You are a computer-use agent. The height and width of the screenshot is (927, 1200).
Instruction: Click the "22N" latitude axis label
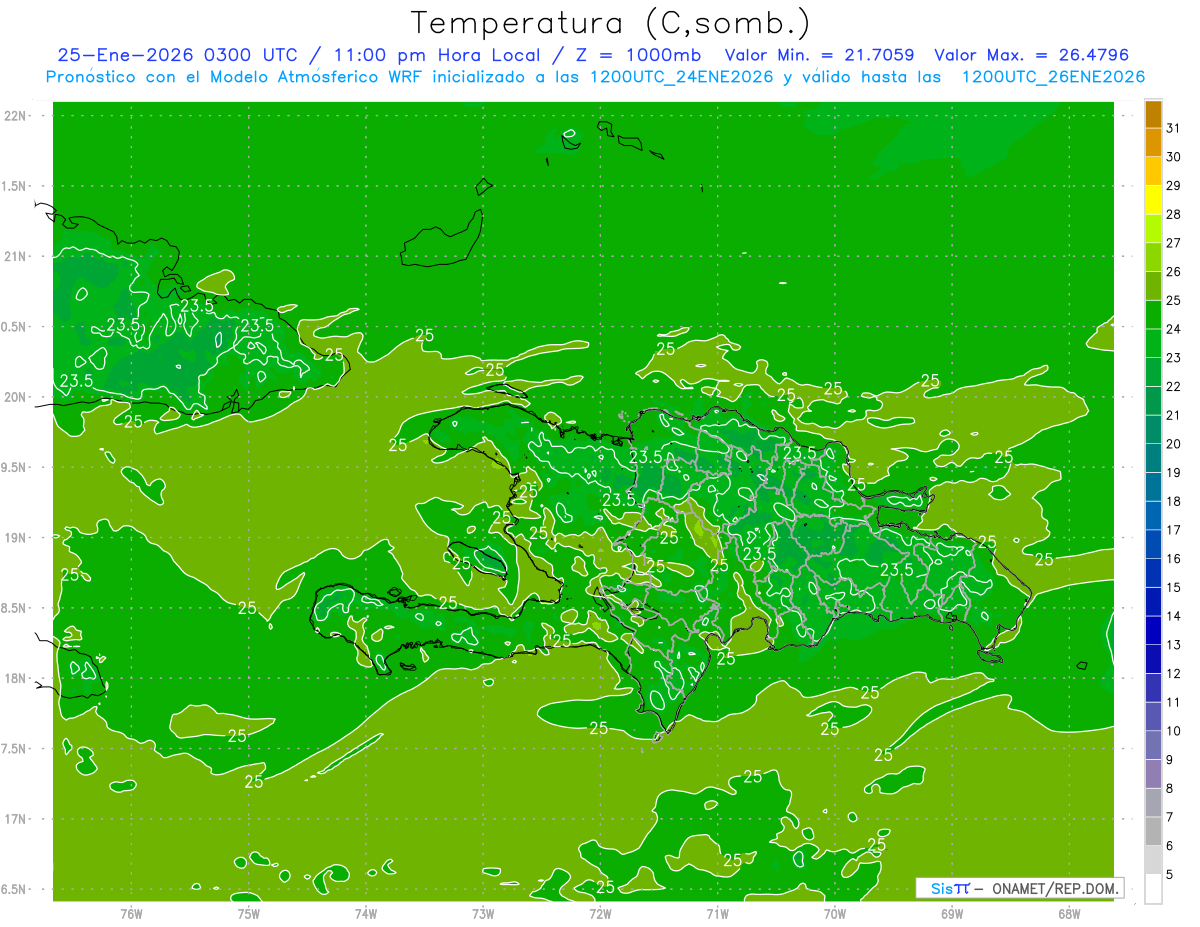(16, 116)
